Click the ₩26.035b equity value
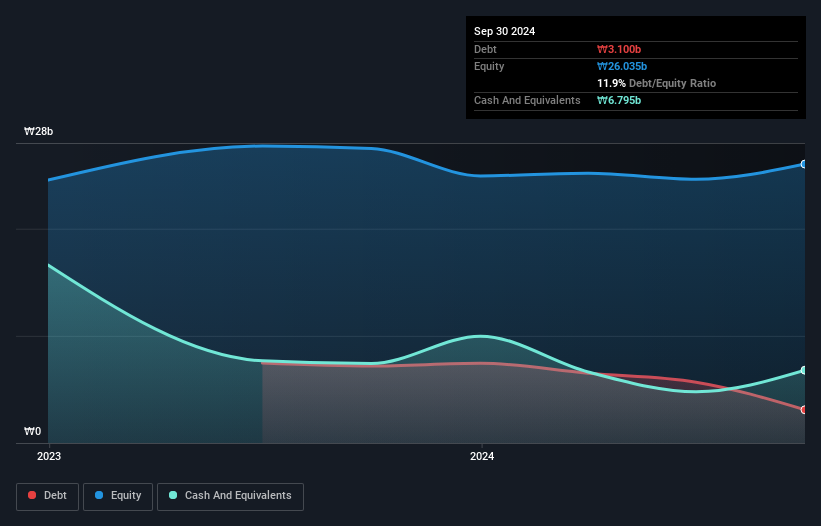This screenshot has height=526, width=821. coord(622,66)
